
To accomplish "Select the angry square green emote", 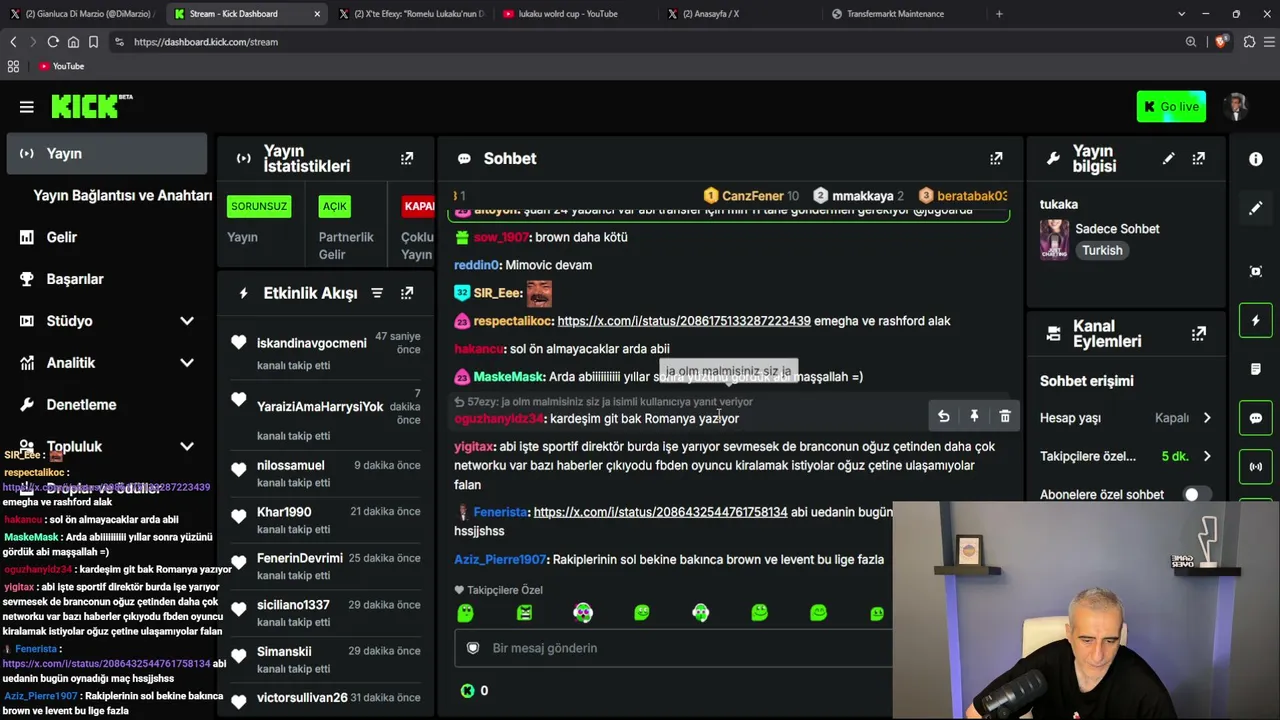I will point(524,612).
